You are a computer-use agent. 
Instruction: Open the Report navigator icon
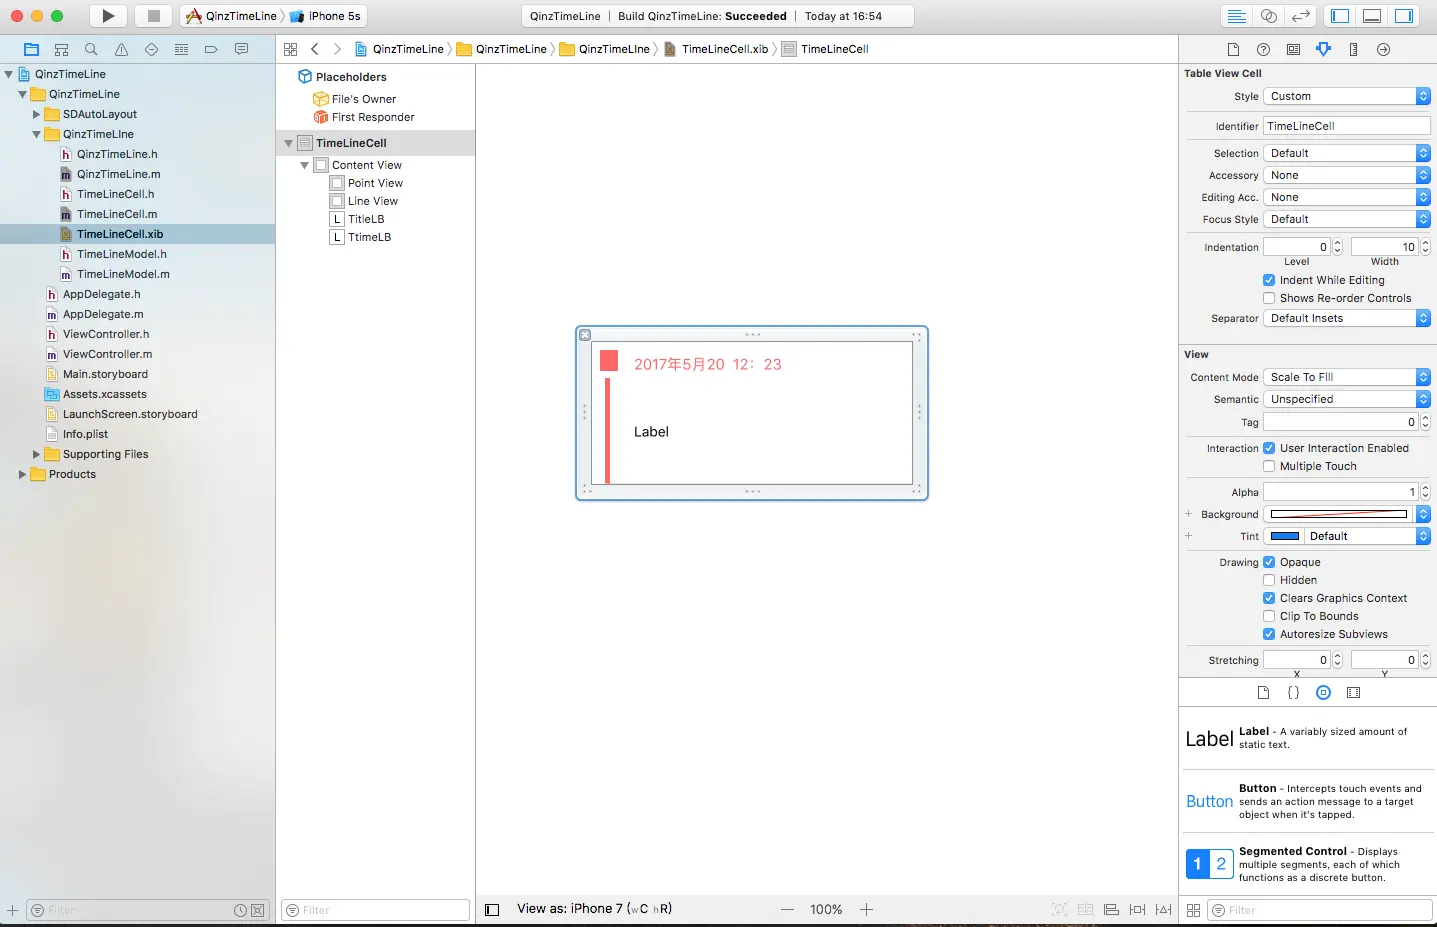241,49
